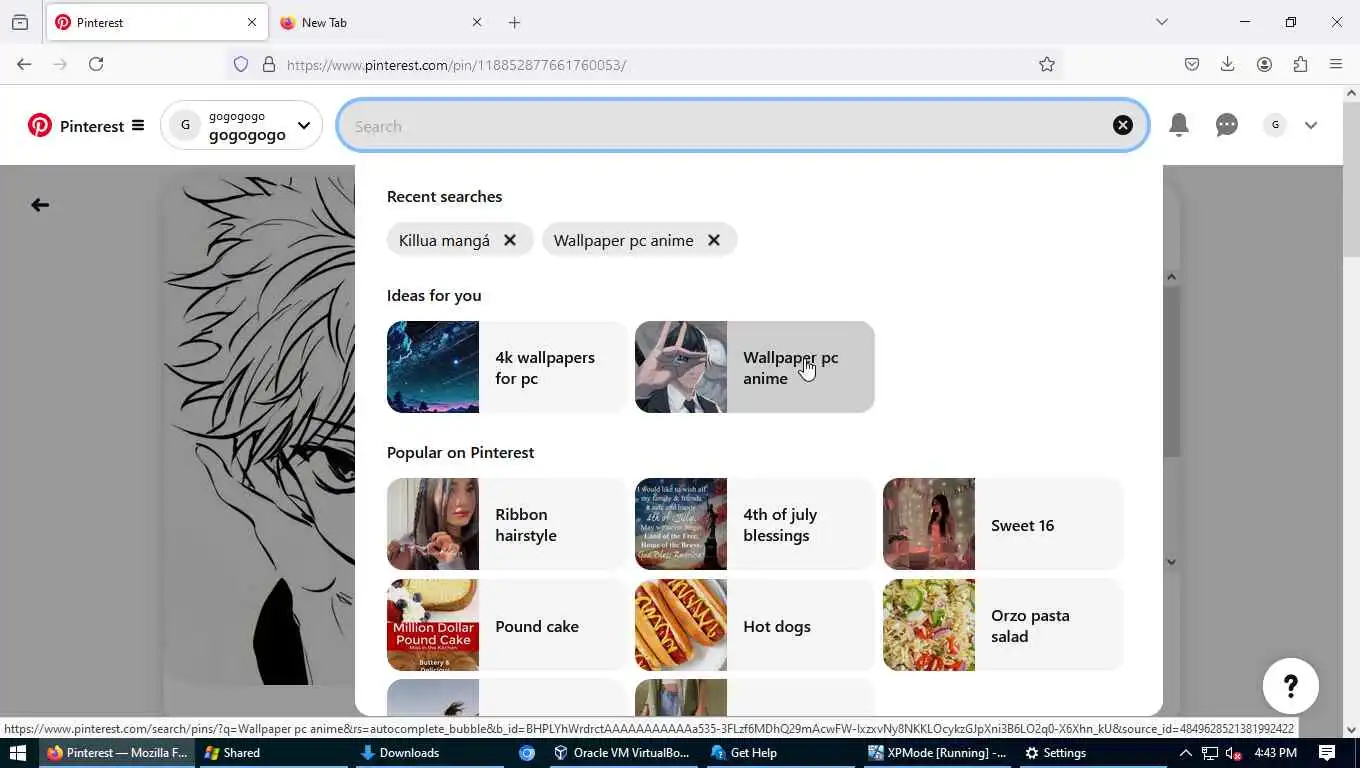
Task: Show hidden system tray icons
Action: coord(1185,753)
